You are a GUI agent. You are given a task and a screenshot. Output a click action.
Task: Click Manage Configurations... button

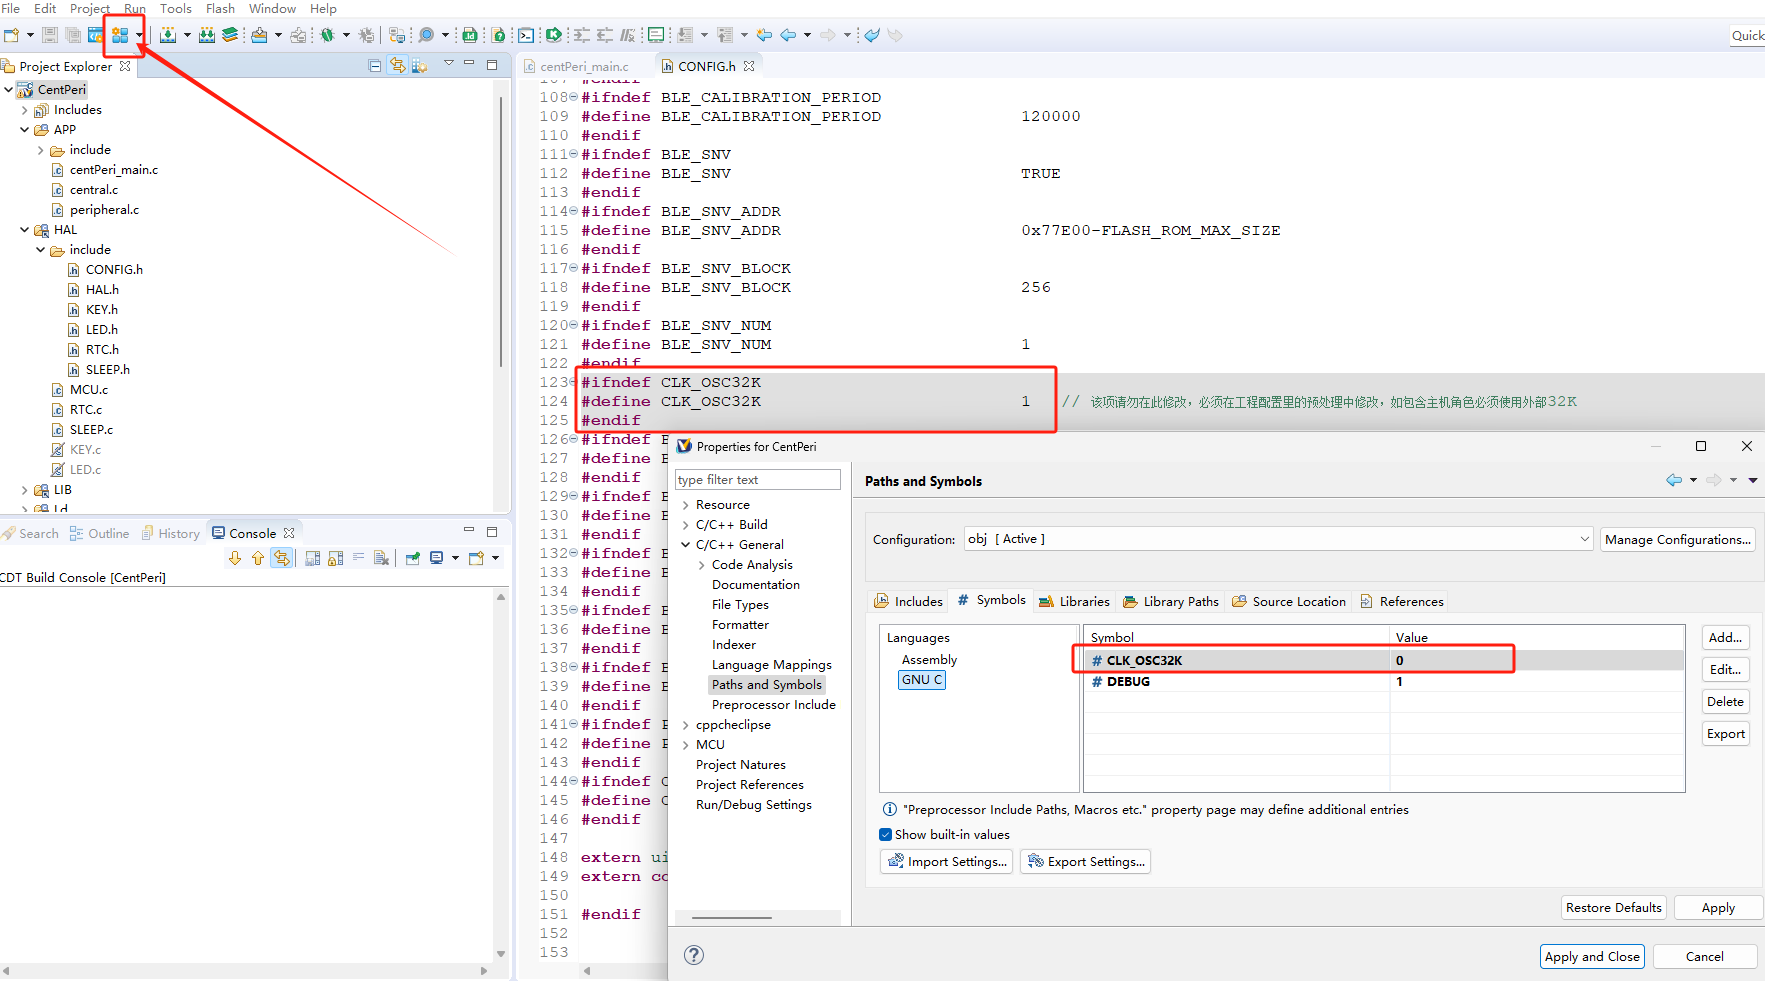pos(1677,540)
